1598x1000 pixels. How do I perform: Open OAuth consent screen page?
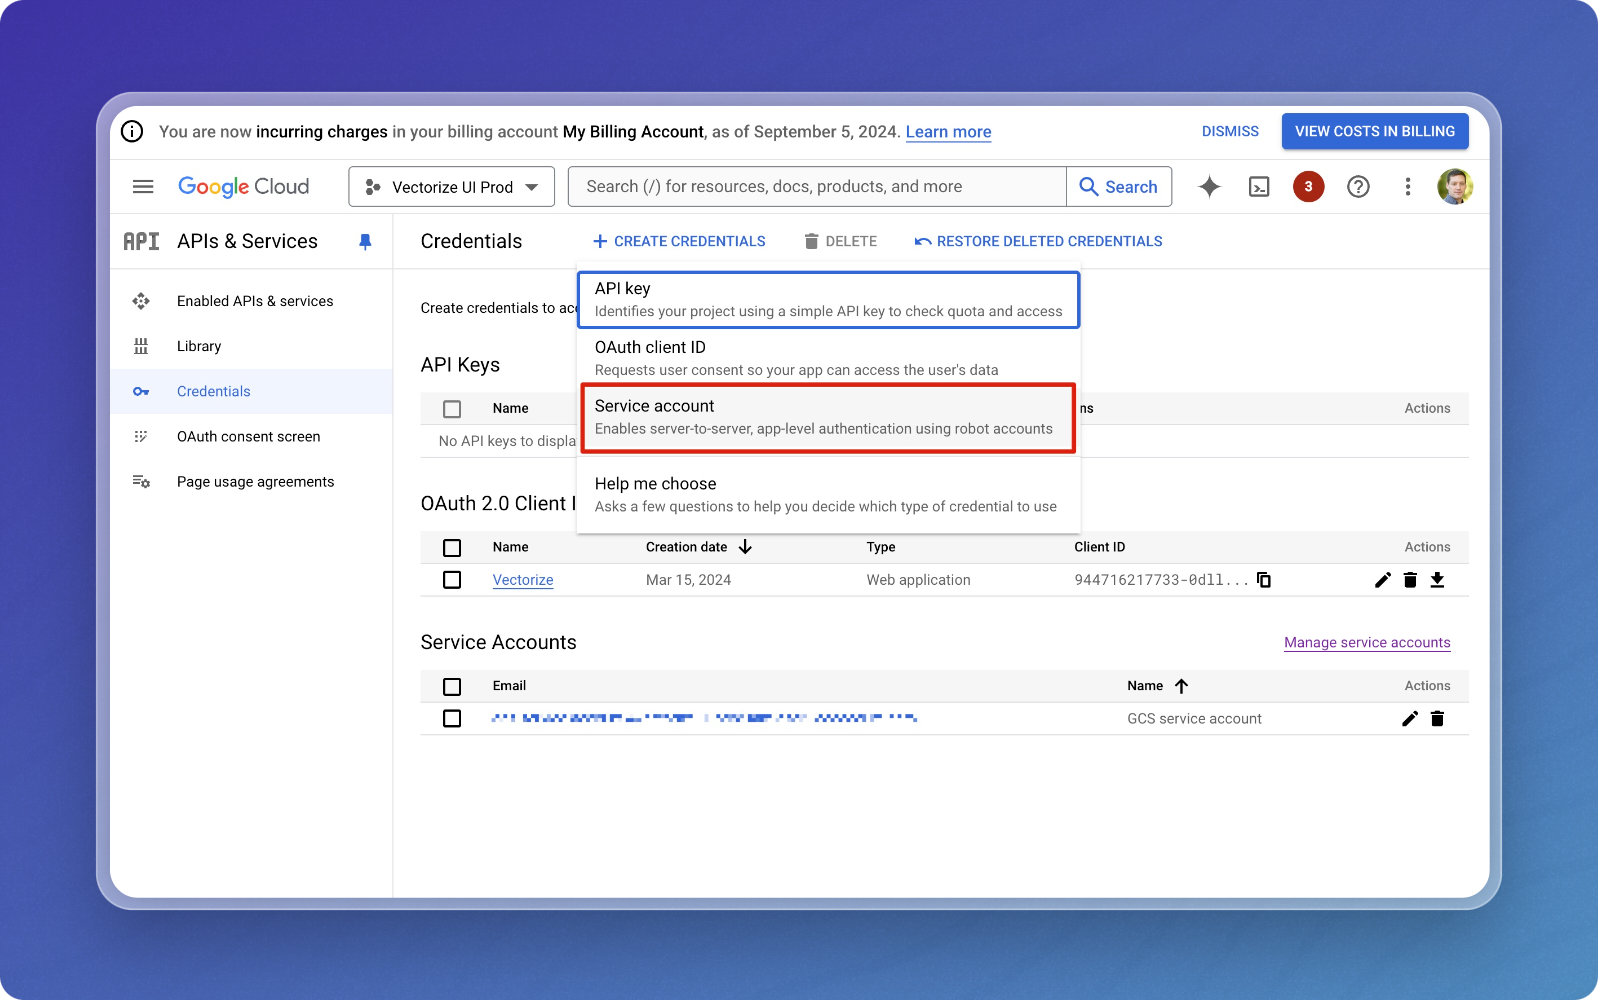click(249, 437)
